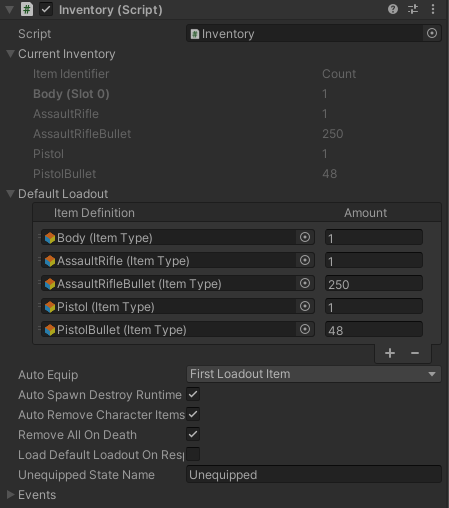The height and width of the screenshot is (508, 449).
Task: Click the Unequipped State Name text field
Action: tap(314, 474)
